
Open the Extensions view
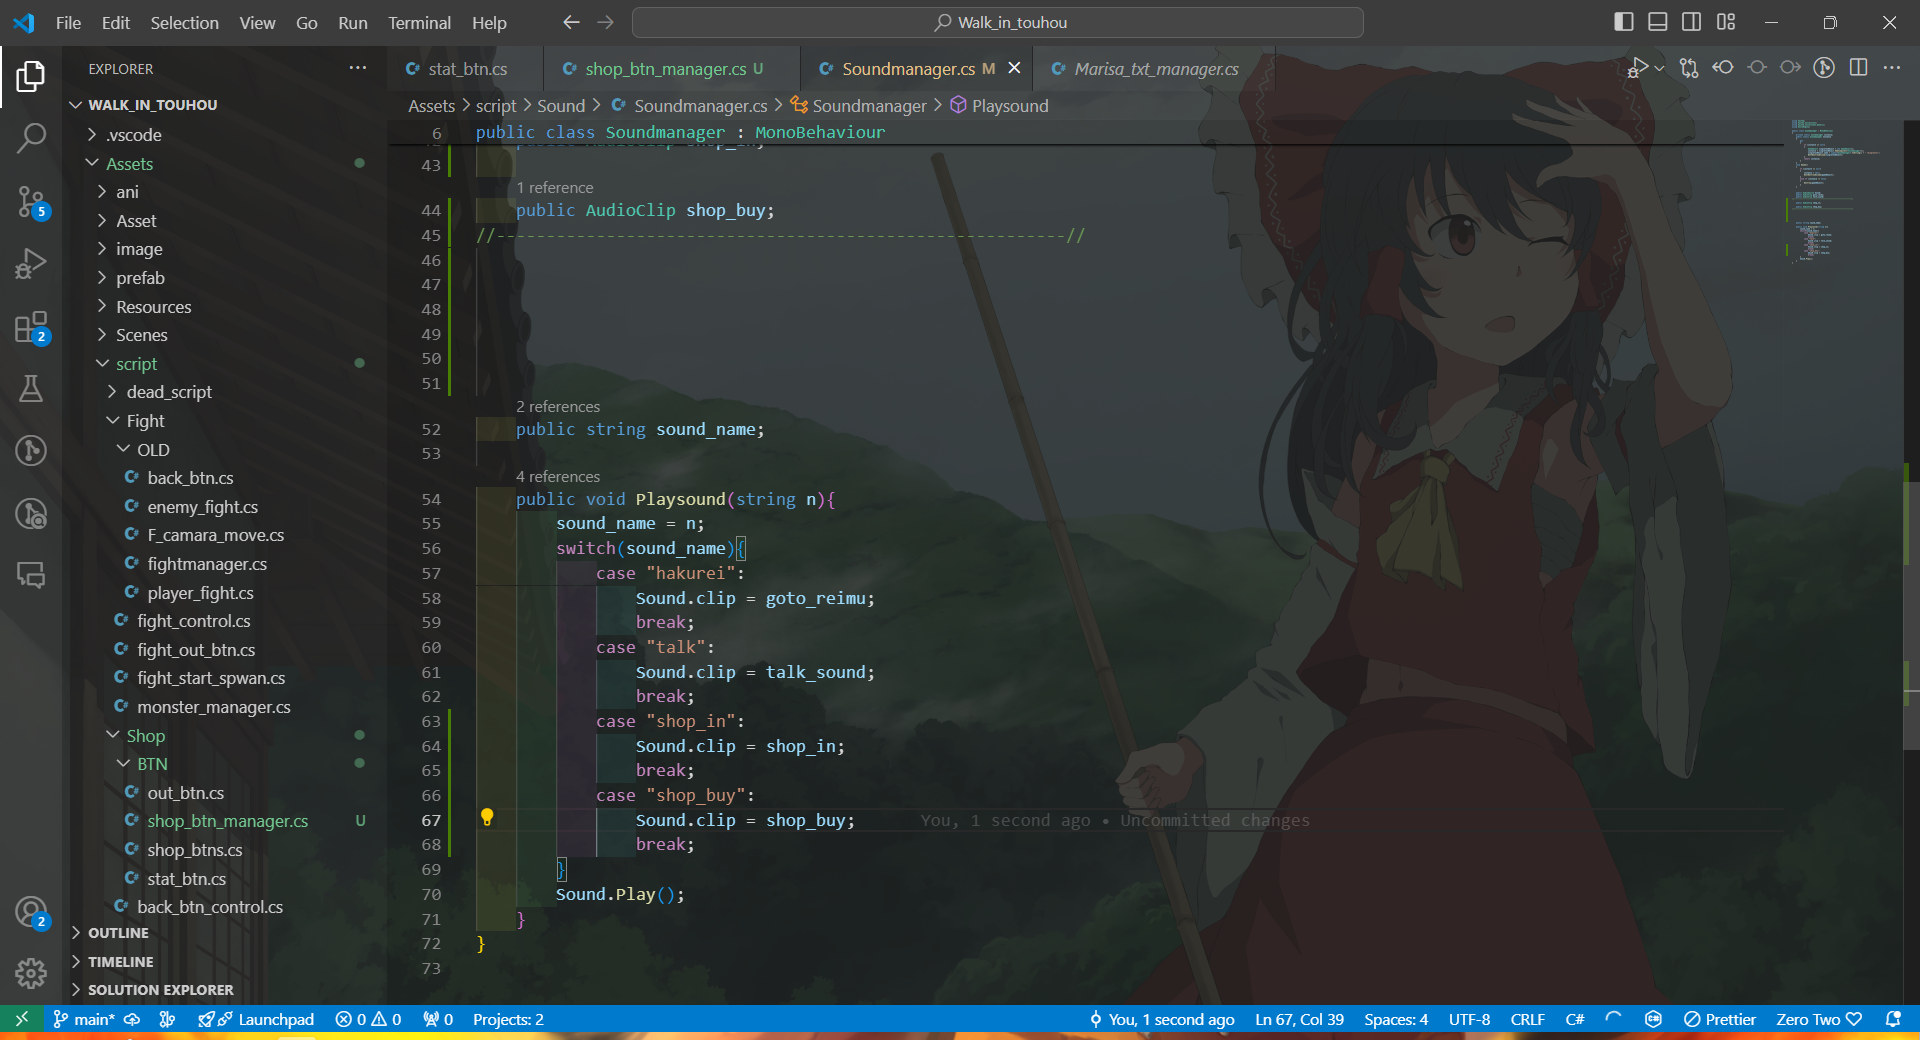[31, 327]
